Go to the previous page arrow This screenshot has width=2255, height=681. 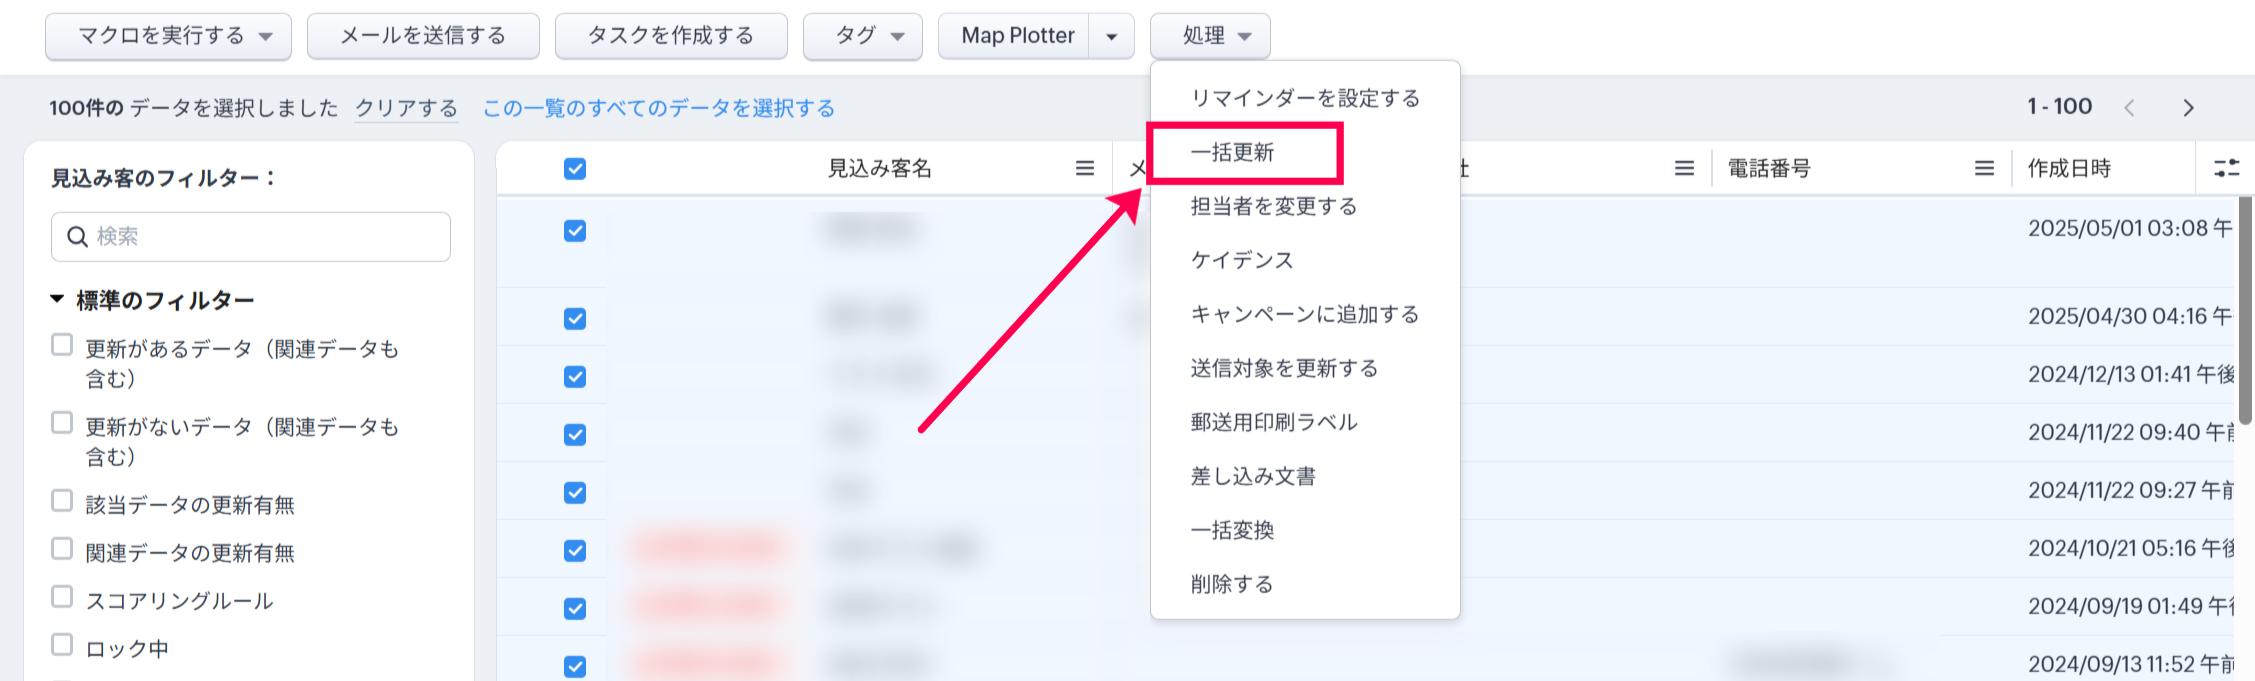2129,108
